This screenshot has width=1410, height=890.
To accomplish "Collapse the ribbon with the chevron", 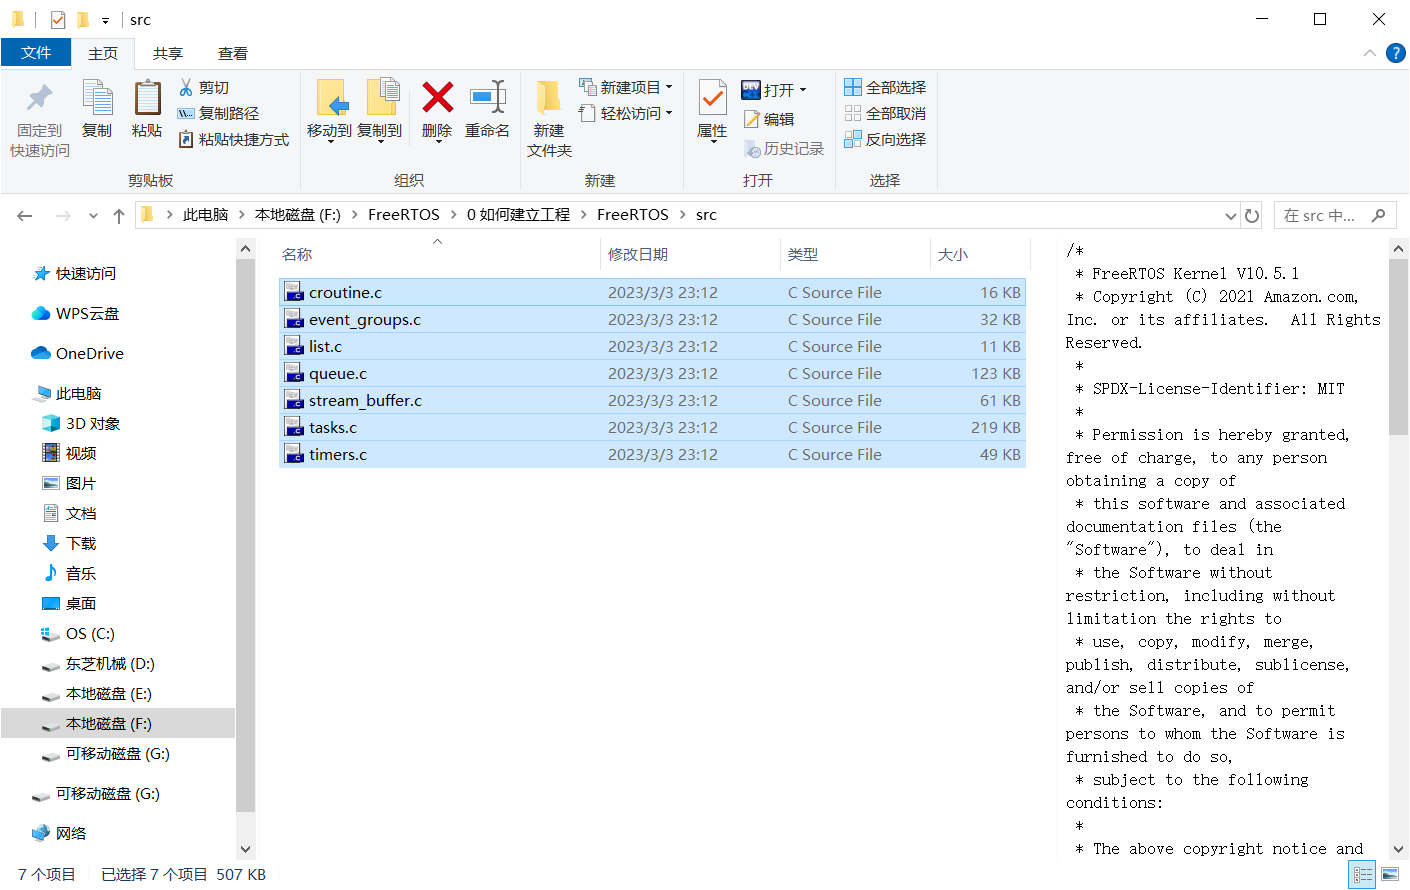I will point(1370,53).
